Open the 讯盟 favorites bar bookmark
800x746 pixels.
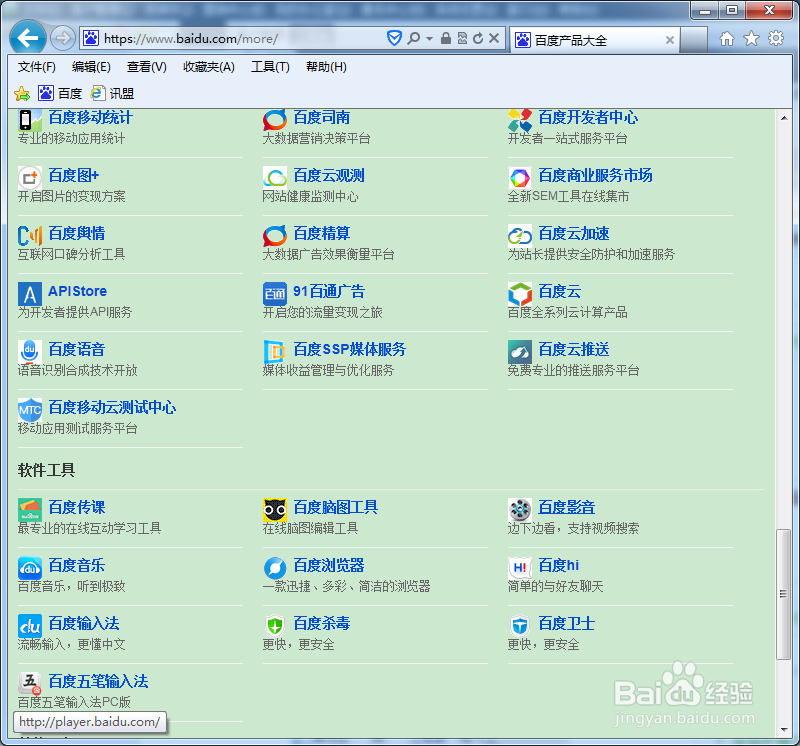coord(112,93)
